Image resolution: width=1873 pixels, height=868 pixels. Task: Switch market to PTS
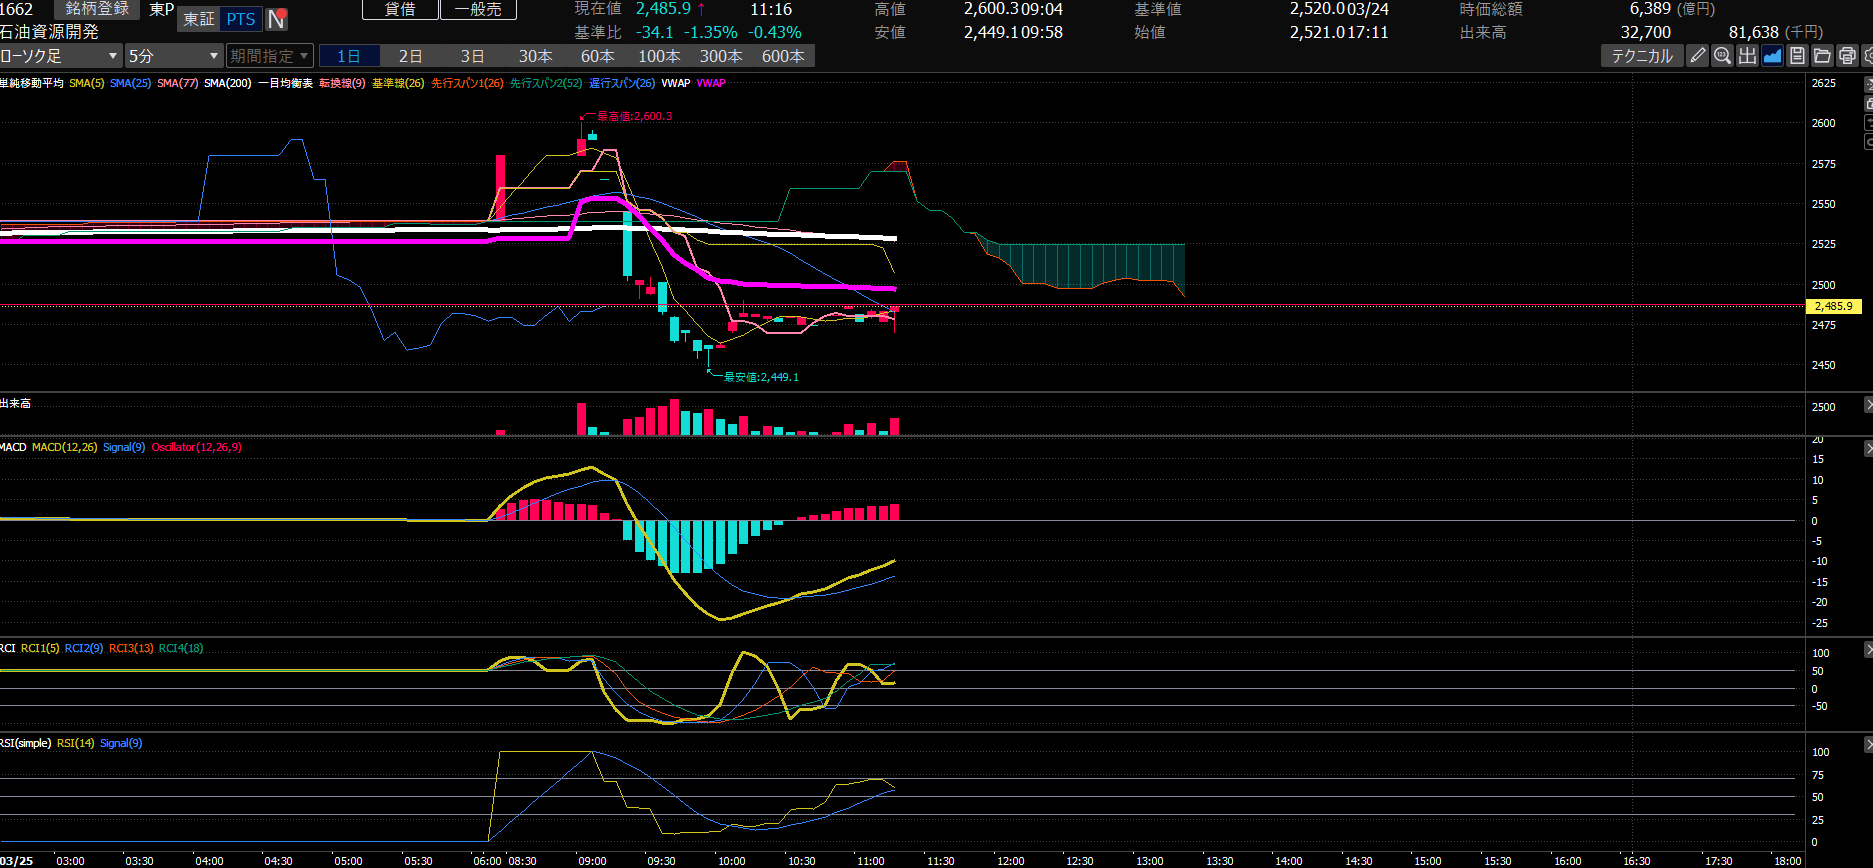[x=241, y=19]
